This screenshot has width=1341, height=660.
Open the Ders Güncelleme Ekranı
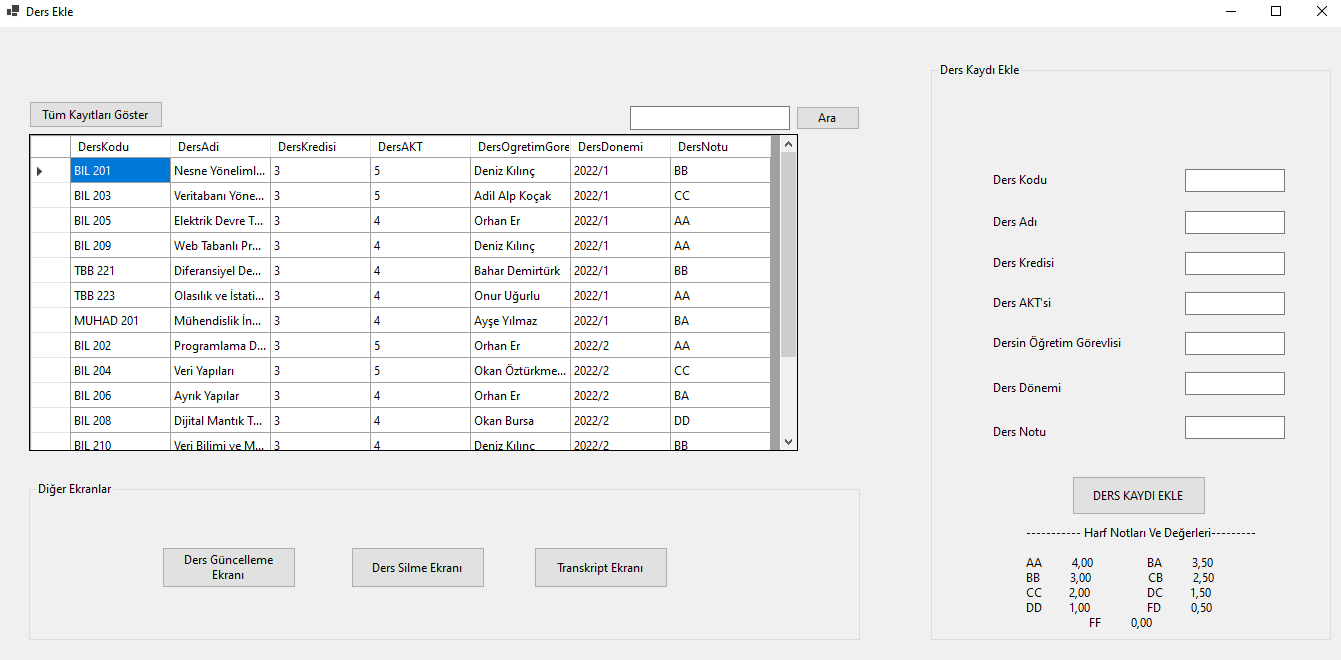click(x=229, y=567)
